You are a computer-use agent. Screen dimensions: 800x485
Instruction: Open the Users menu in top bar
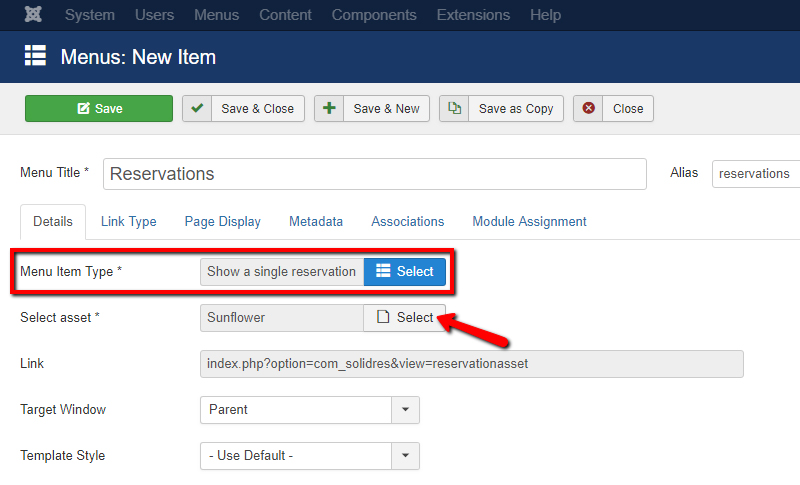(x=154, y=15)
